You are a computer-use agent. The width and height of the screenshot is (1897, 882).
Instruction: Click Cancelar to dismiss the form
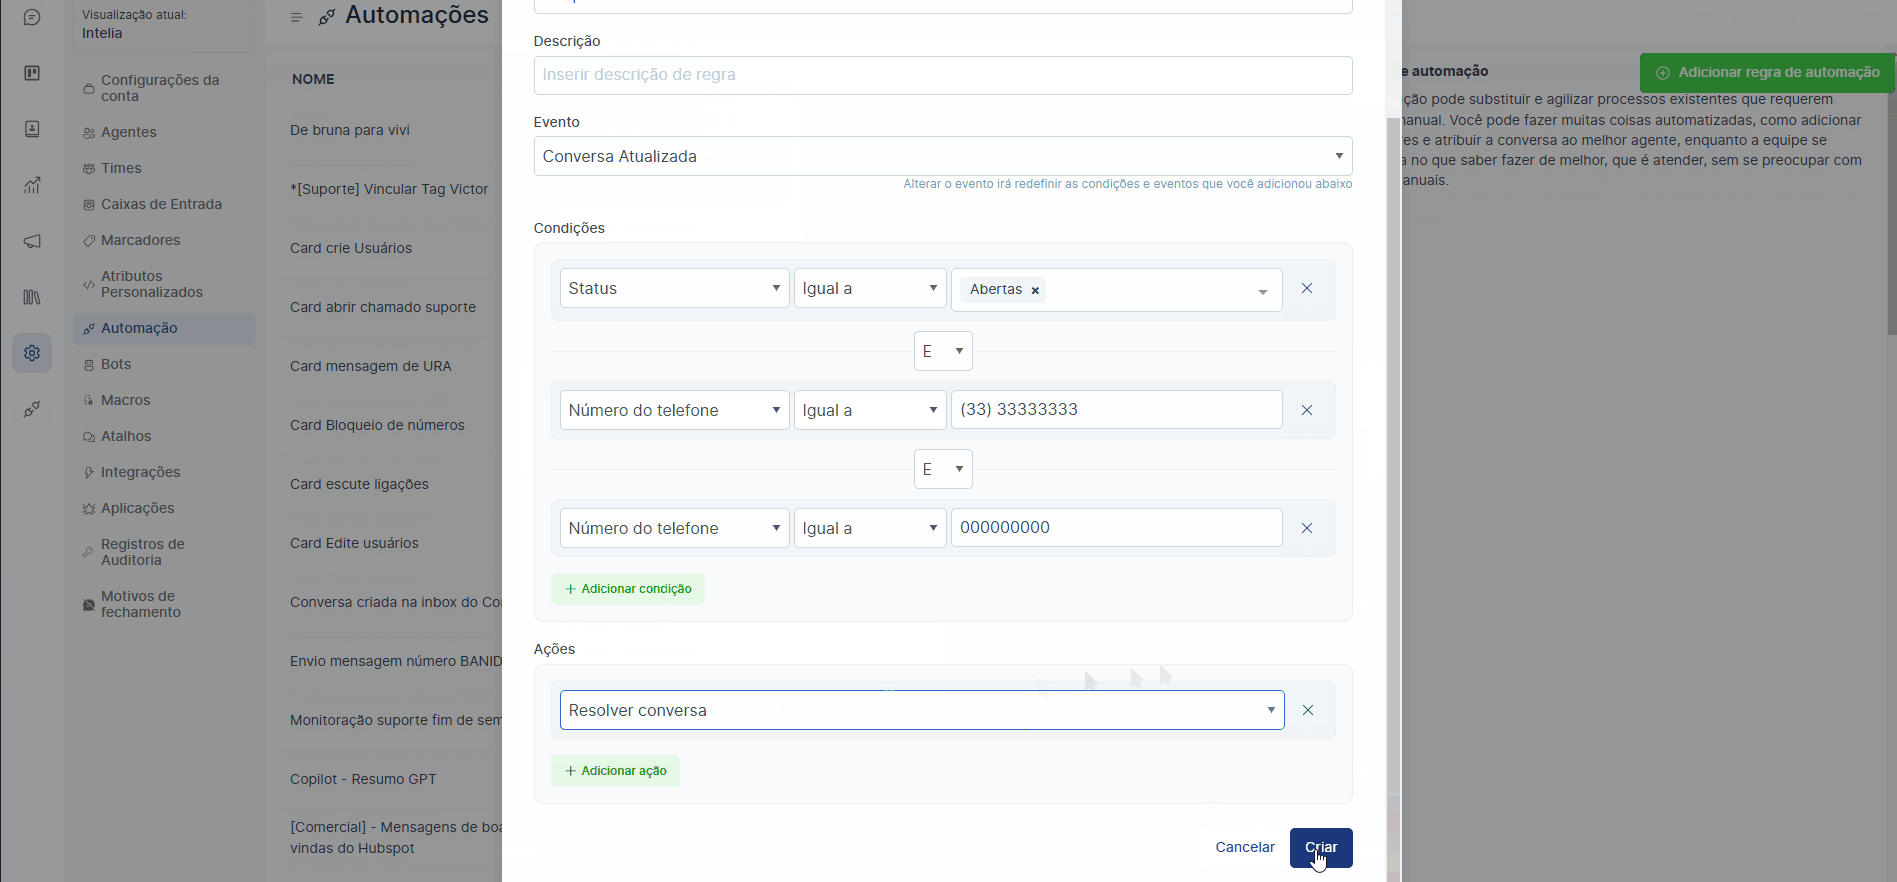(1244, 847)
